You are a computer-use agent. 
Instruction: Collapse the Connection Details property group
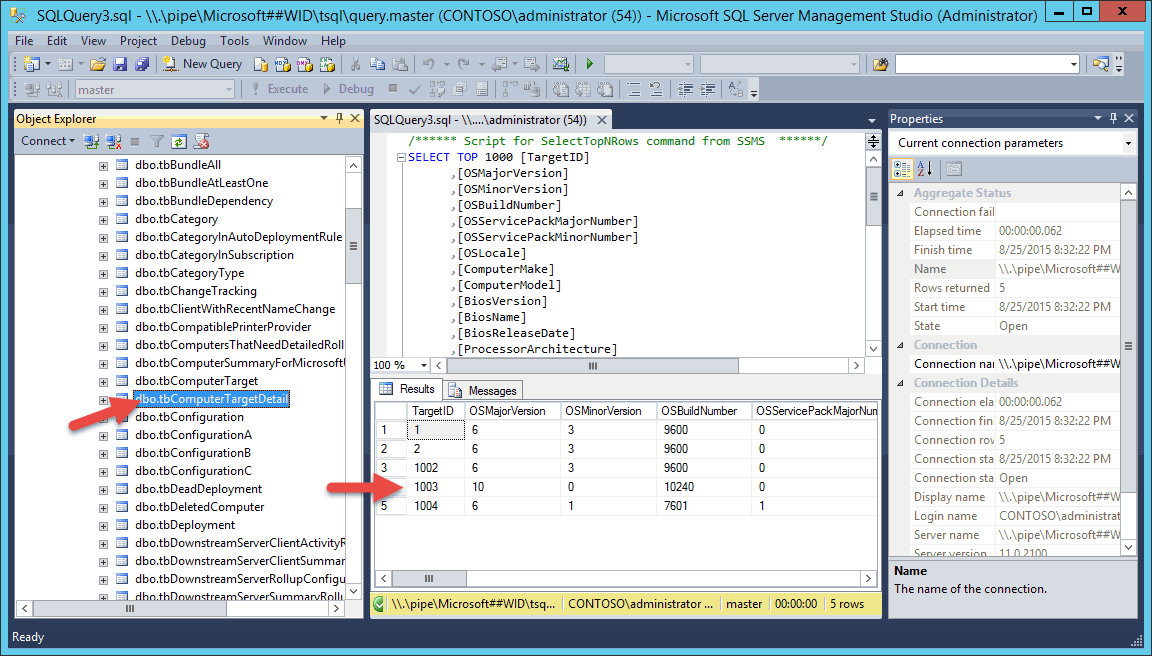900,383
